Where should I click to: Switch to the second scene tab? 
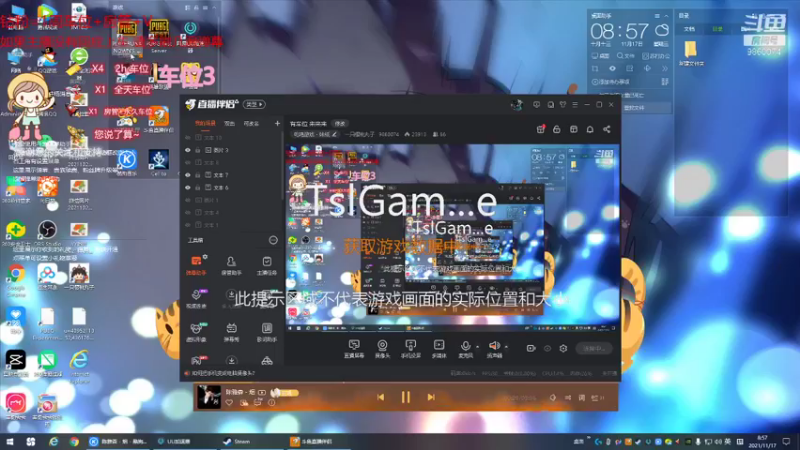point(230,123)
